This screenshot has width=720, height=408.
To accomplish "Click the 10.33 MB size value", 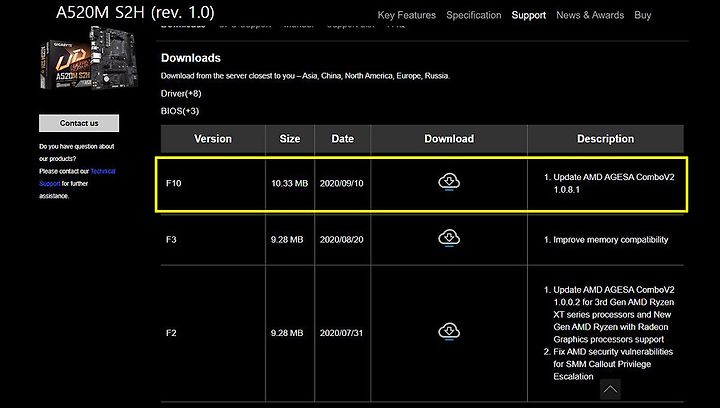I will (x=290, y=184).
